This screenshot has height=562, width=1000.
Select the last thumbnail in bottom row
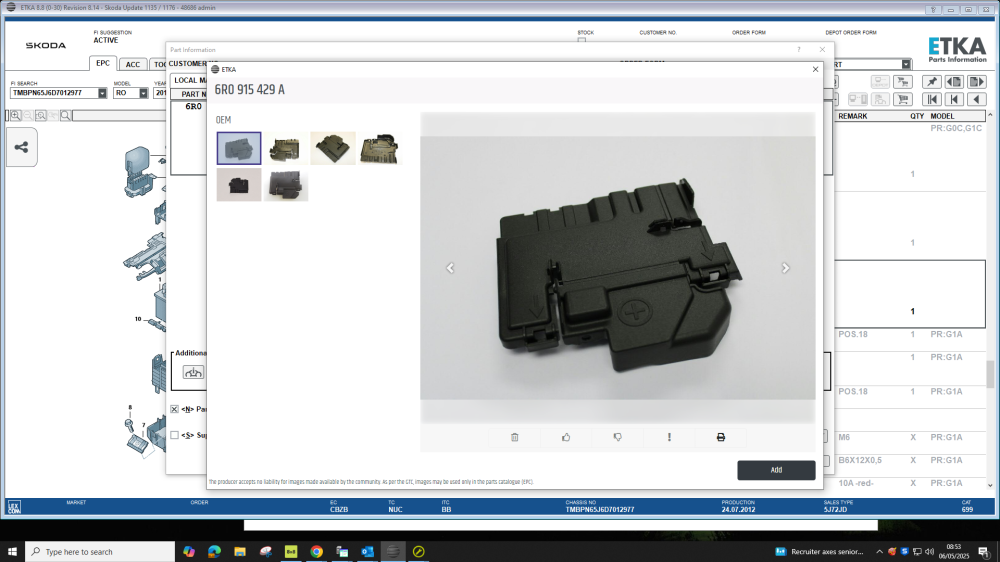(x=286, y=184)
